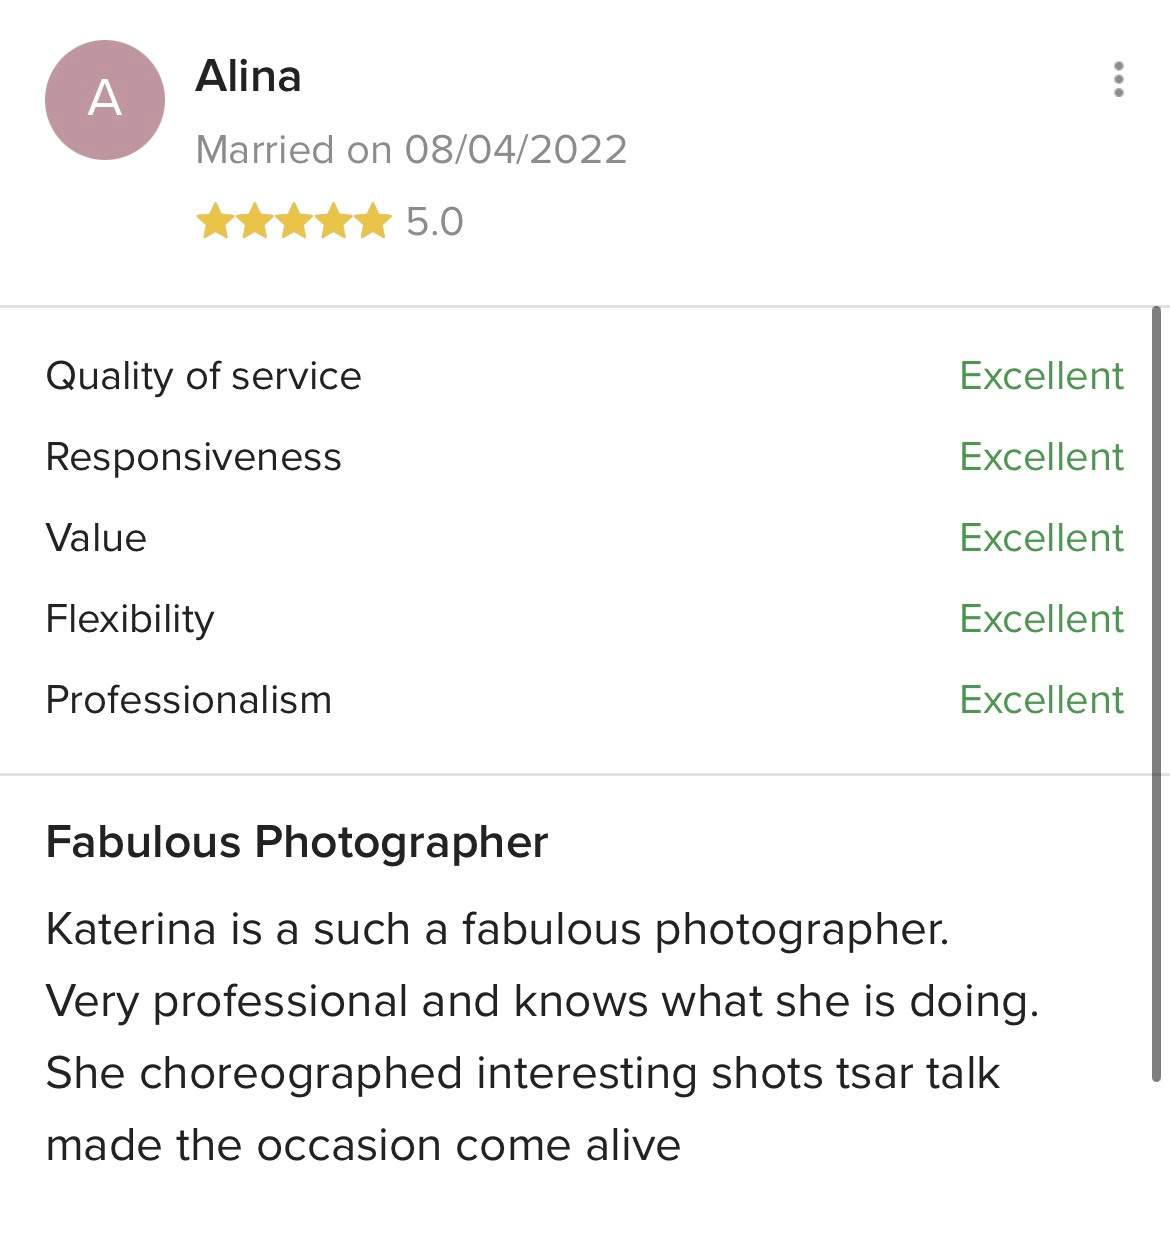Select Excellent beside Responsiveness
This screenshot has width=1170, height=1260.
click(1042, 458)
